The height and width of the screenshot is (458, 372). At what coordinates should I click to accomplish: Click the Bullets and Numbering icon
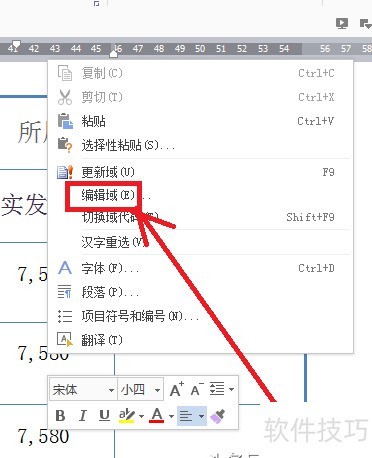pos(65,316)
